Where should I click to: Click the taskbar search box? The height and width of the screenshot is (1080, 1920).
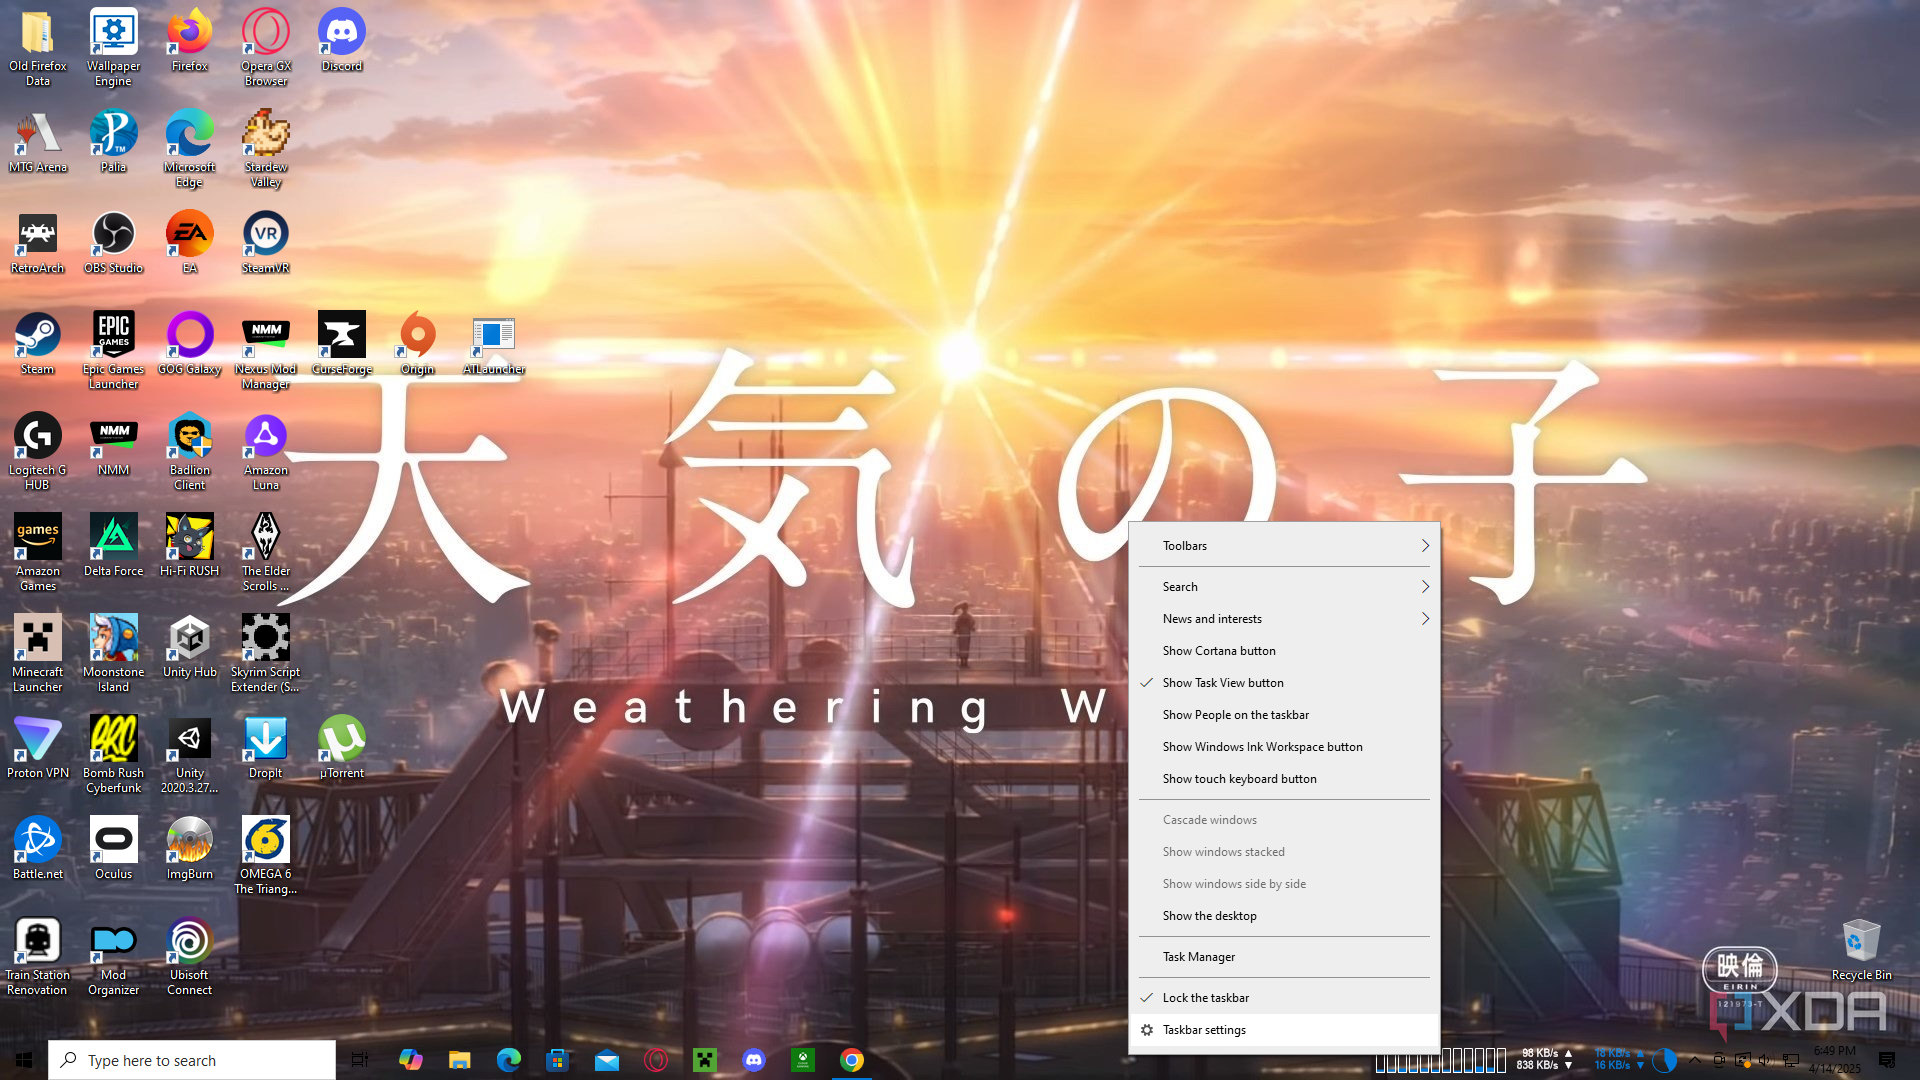point(192,1060)
